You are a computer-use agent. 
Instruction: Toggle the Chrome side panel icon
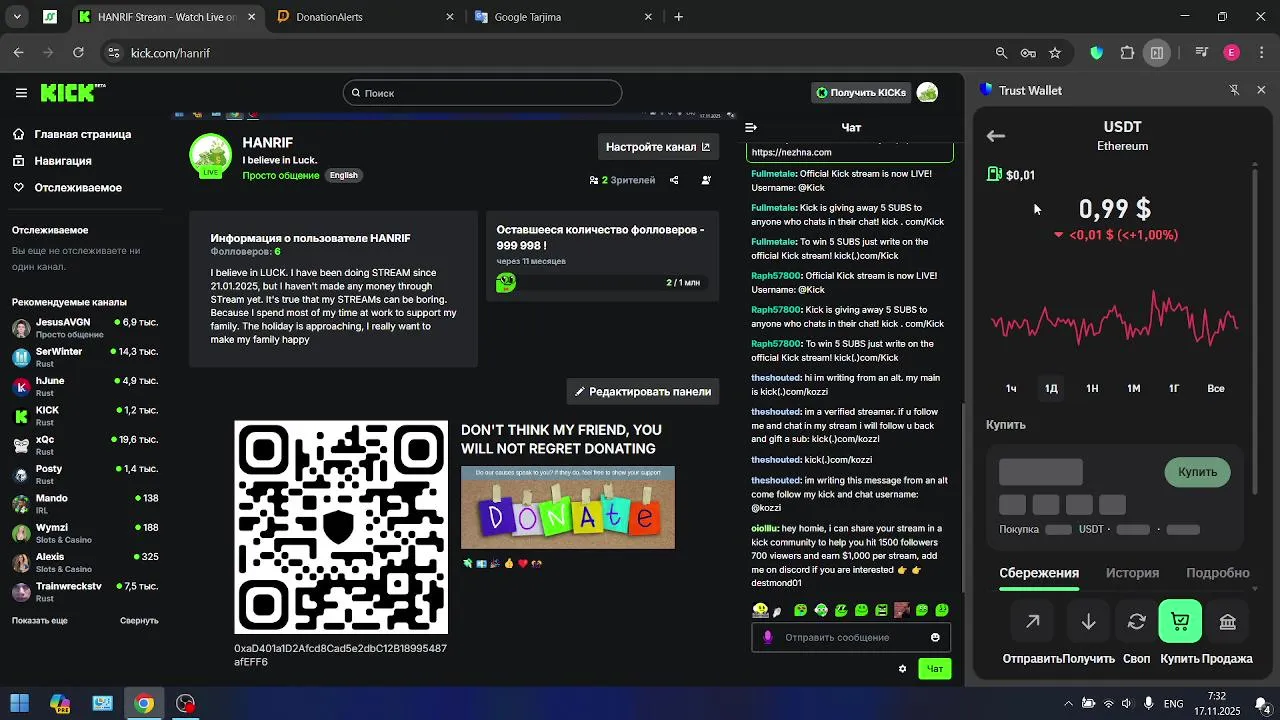(x=1157, y=53)
